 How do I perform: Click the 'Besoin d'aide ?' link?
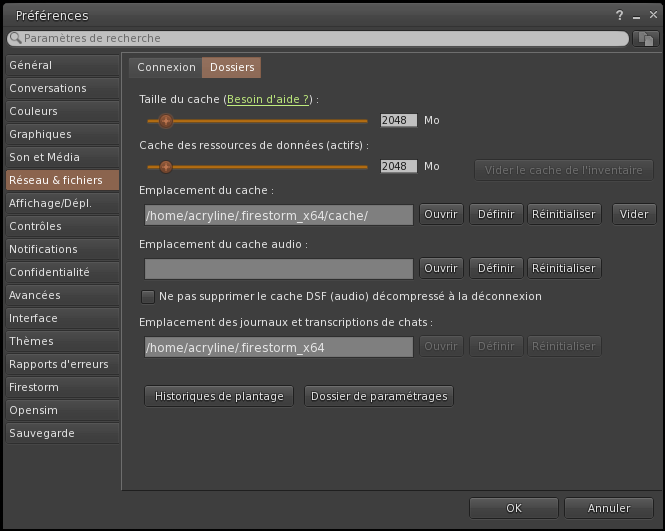(x=269, y=99)
